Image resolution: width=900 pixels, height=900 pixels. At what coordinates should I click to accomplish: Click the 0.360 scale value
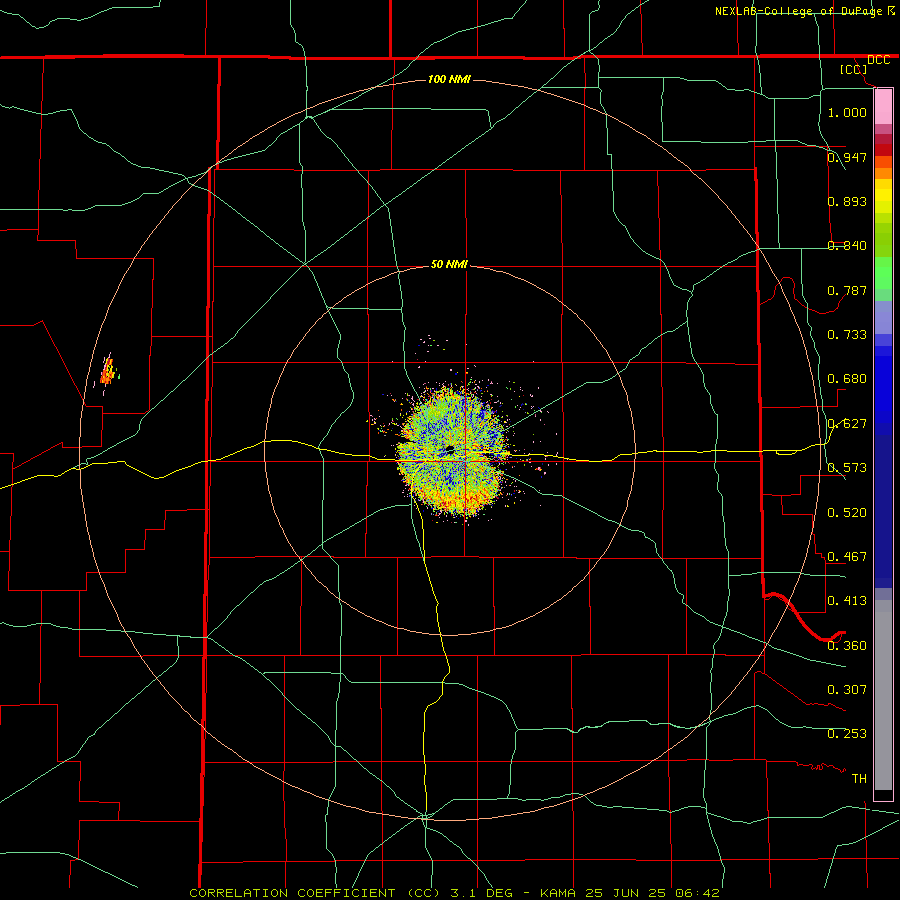click(x=847, y=645)
